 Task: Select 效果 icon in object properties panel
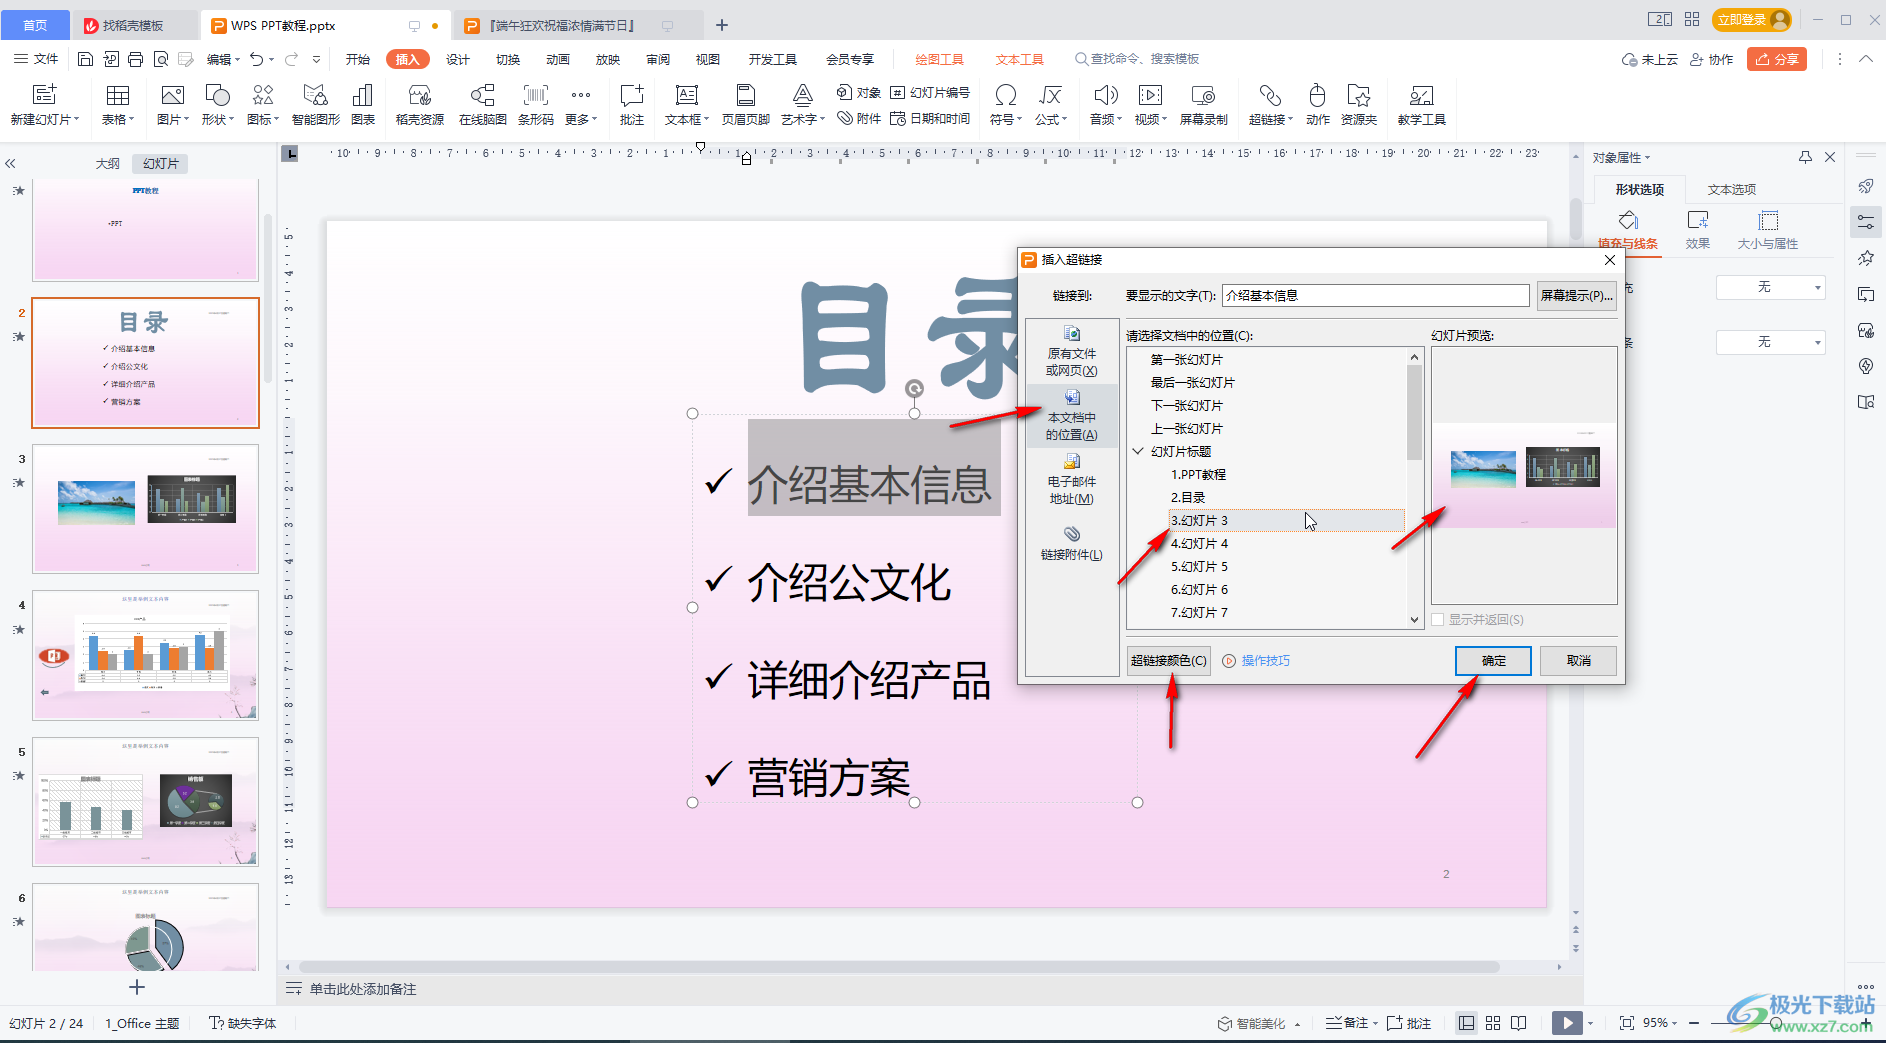click(x=1697, y=230)
